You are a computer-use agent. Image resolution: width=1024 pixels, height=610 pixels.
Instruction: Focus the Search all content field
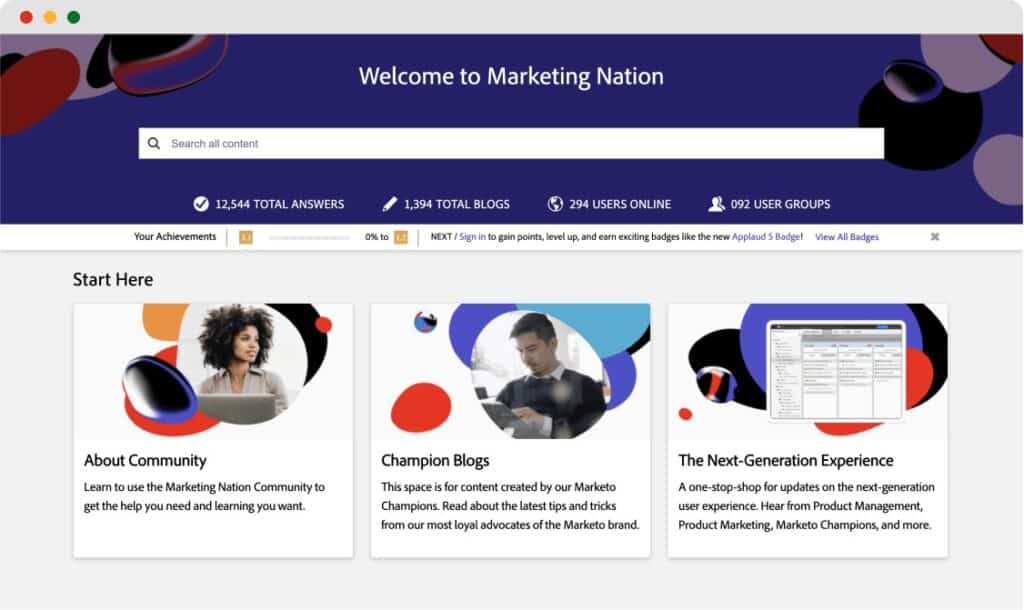click(511, 143)
